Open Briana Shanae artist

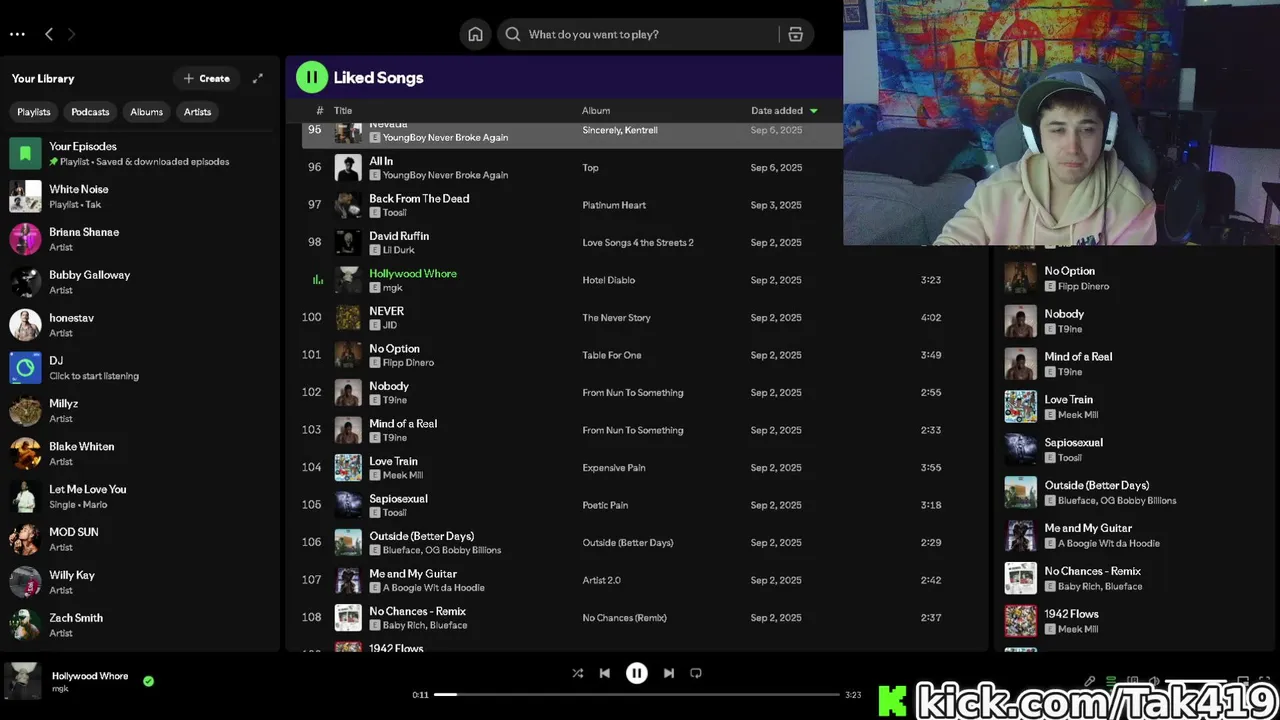[x=140, y=239]
